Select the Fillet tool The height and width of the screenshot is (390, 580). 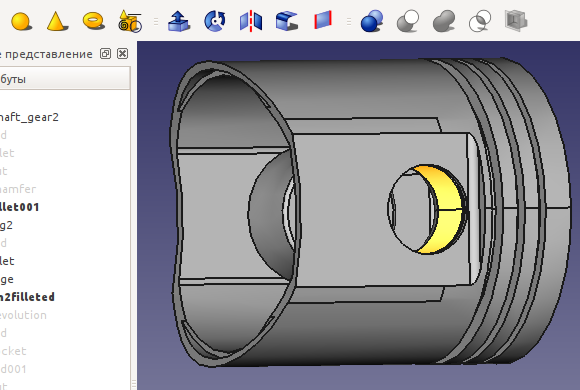pos(287,21)
